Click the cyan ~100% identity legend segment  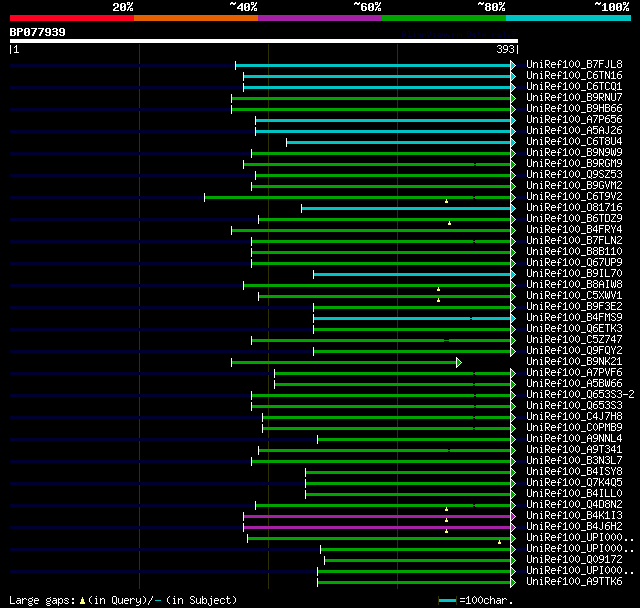(569, 18)
